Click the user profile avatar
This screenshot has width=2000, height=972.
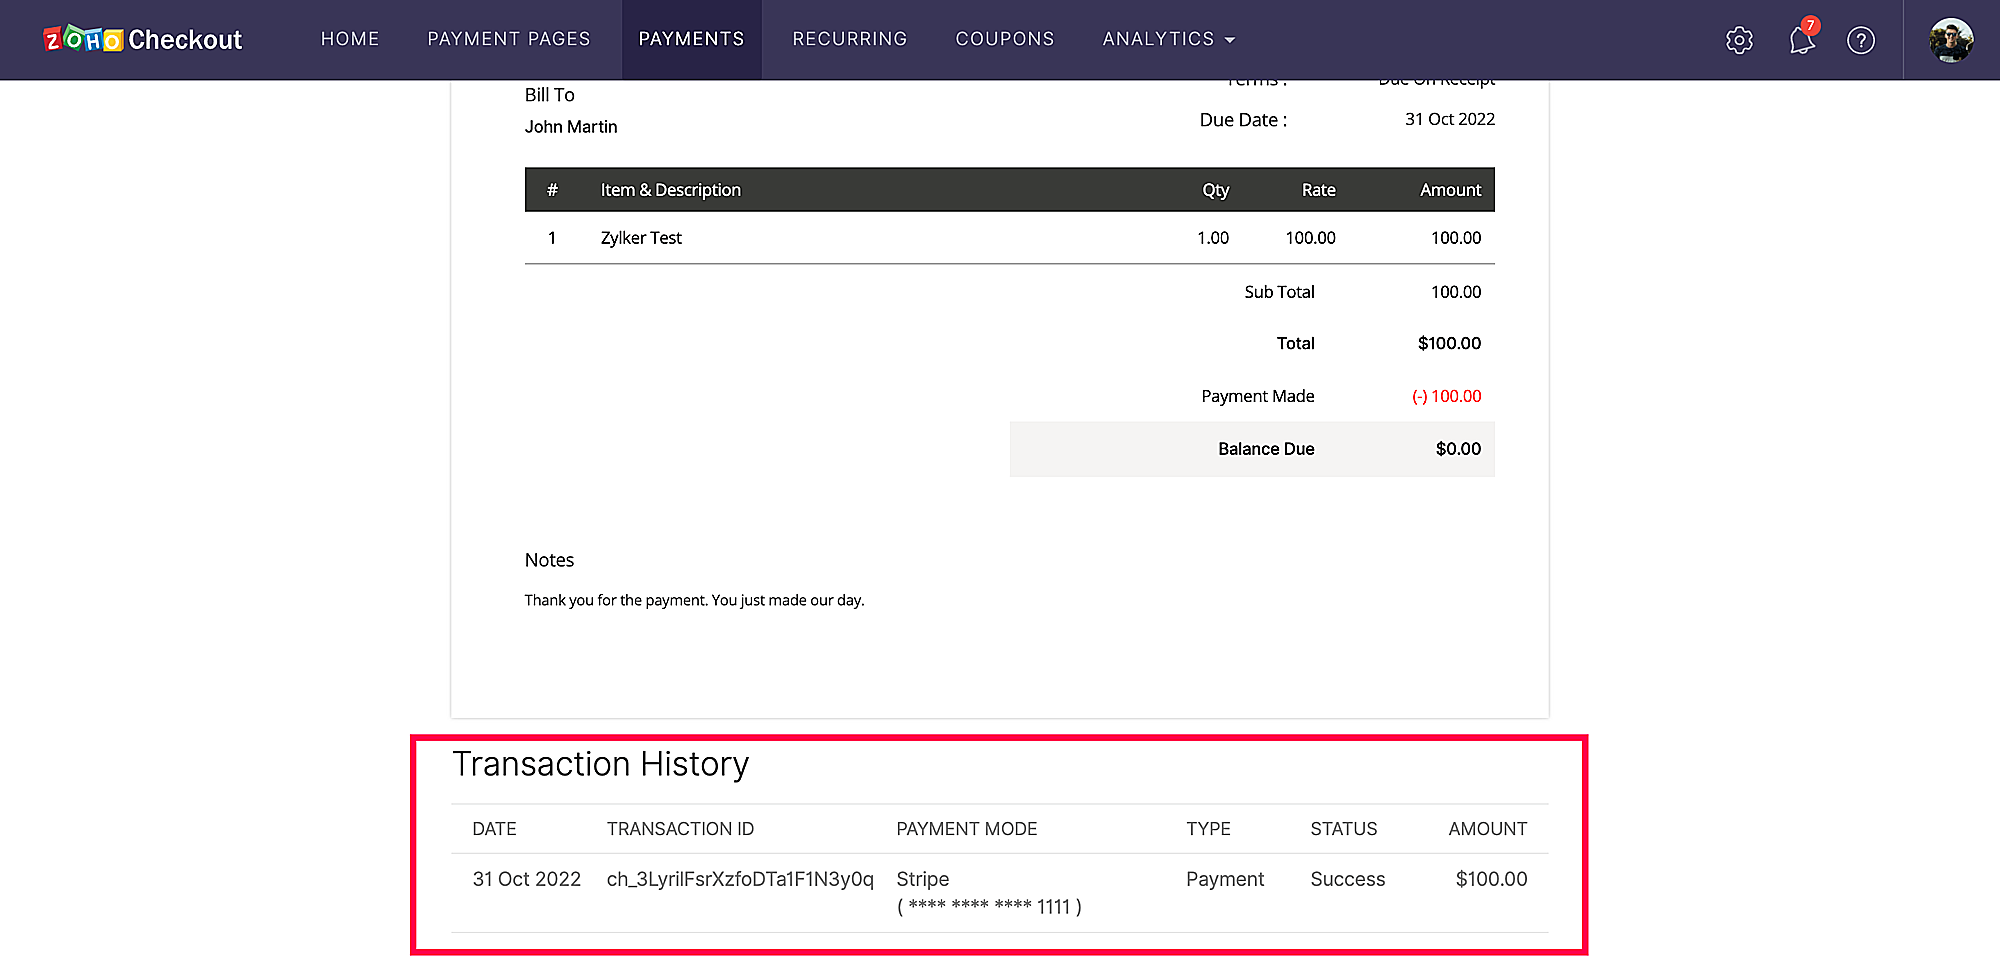(x=1950, y=40)
